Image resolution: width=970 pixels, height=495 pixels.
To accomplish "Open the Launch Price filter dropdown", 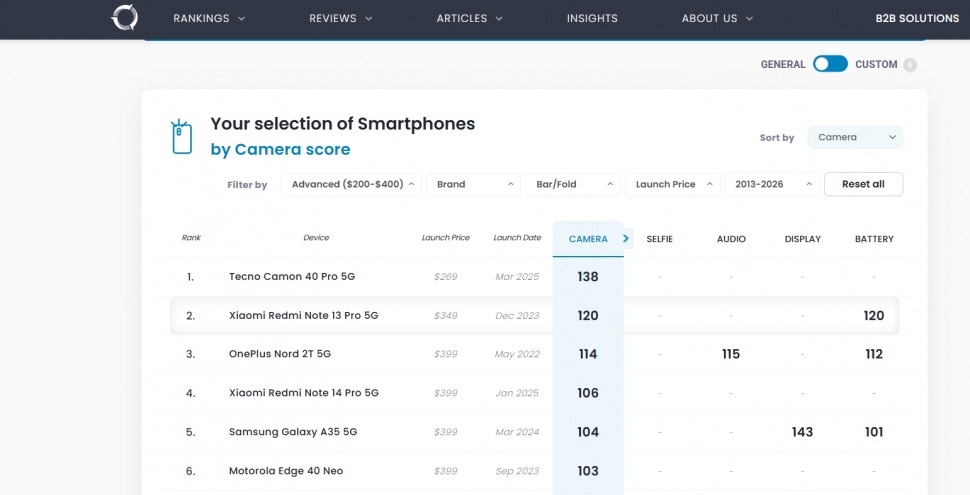I will 672,184.
